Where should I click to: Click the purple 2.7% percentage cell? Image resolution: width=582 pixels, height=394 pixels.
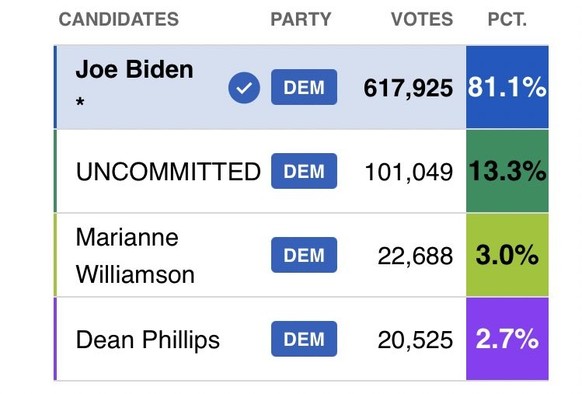click(507, 339)
